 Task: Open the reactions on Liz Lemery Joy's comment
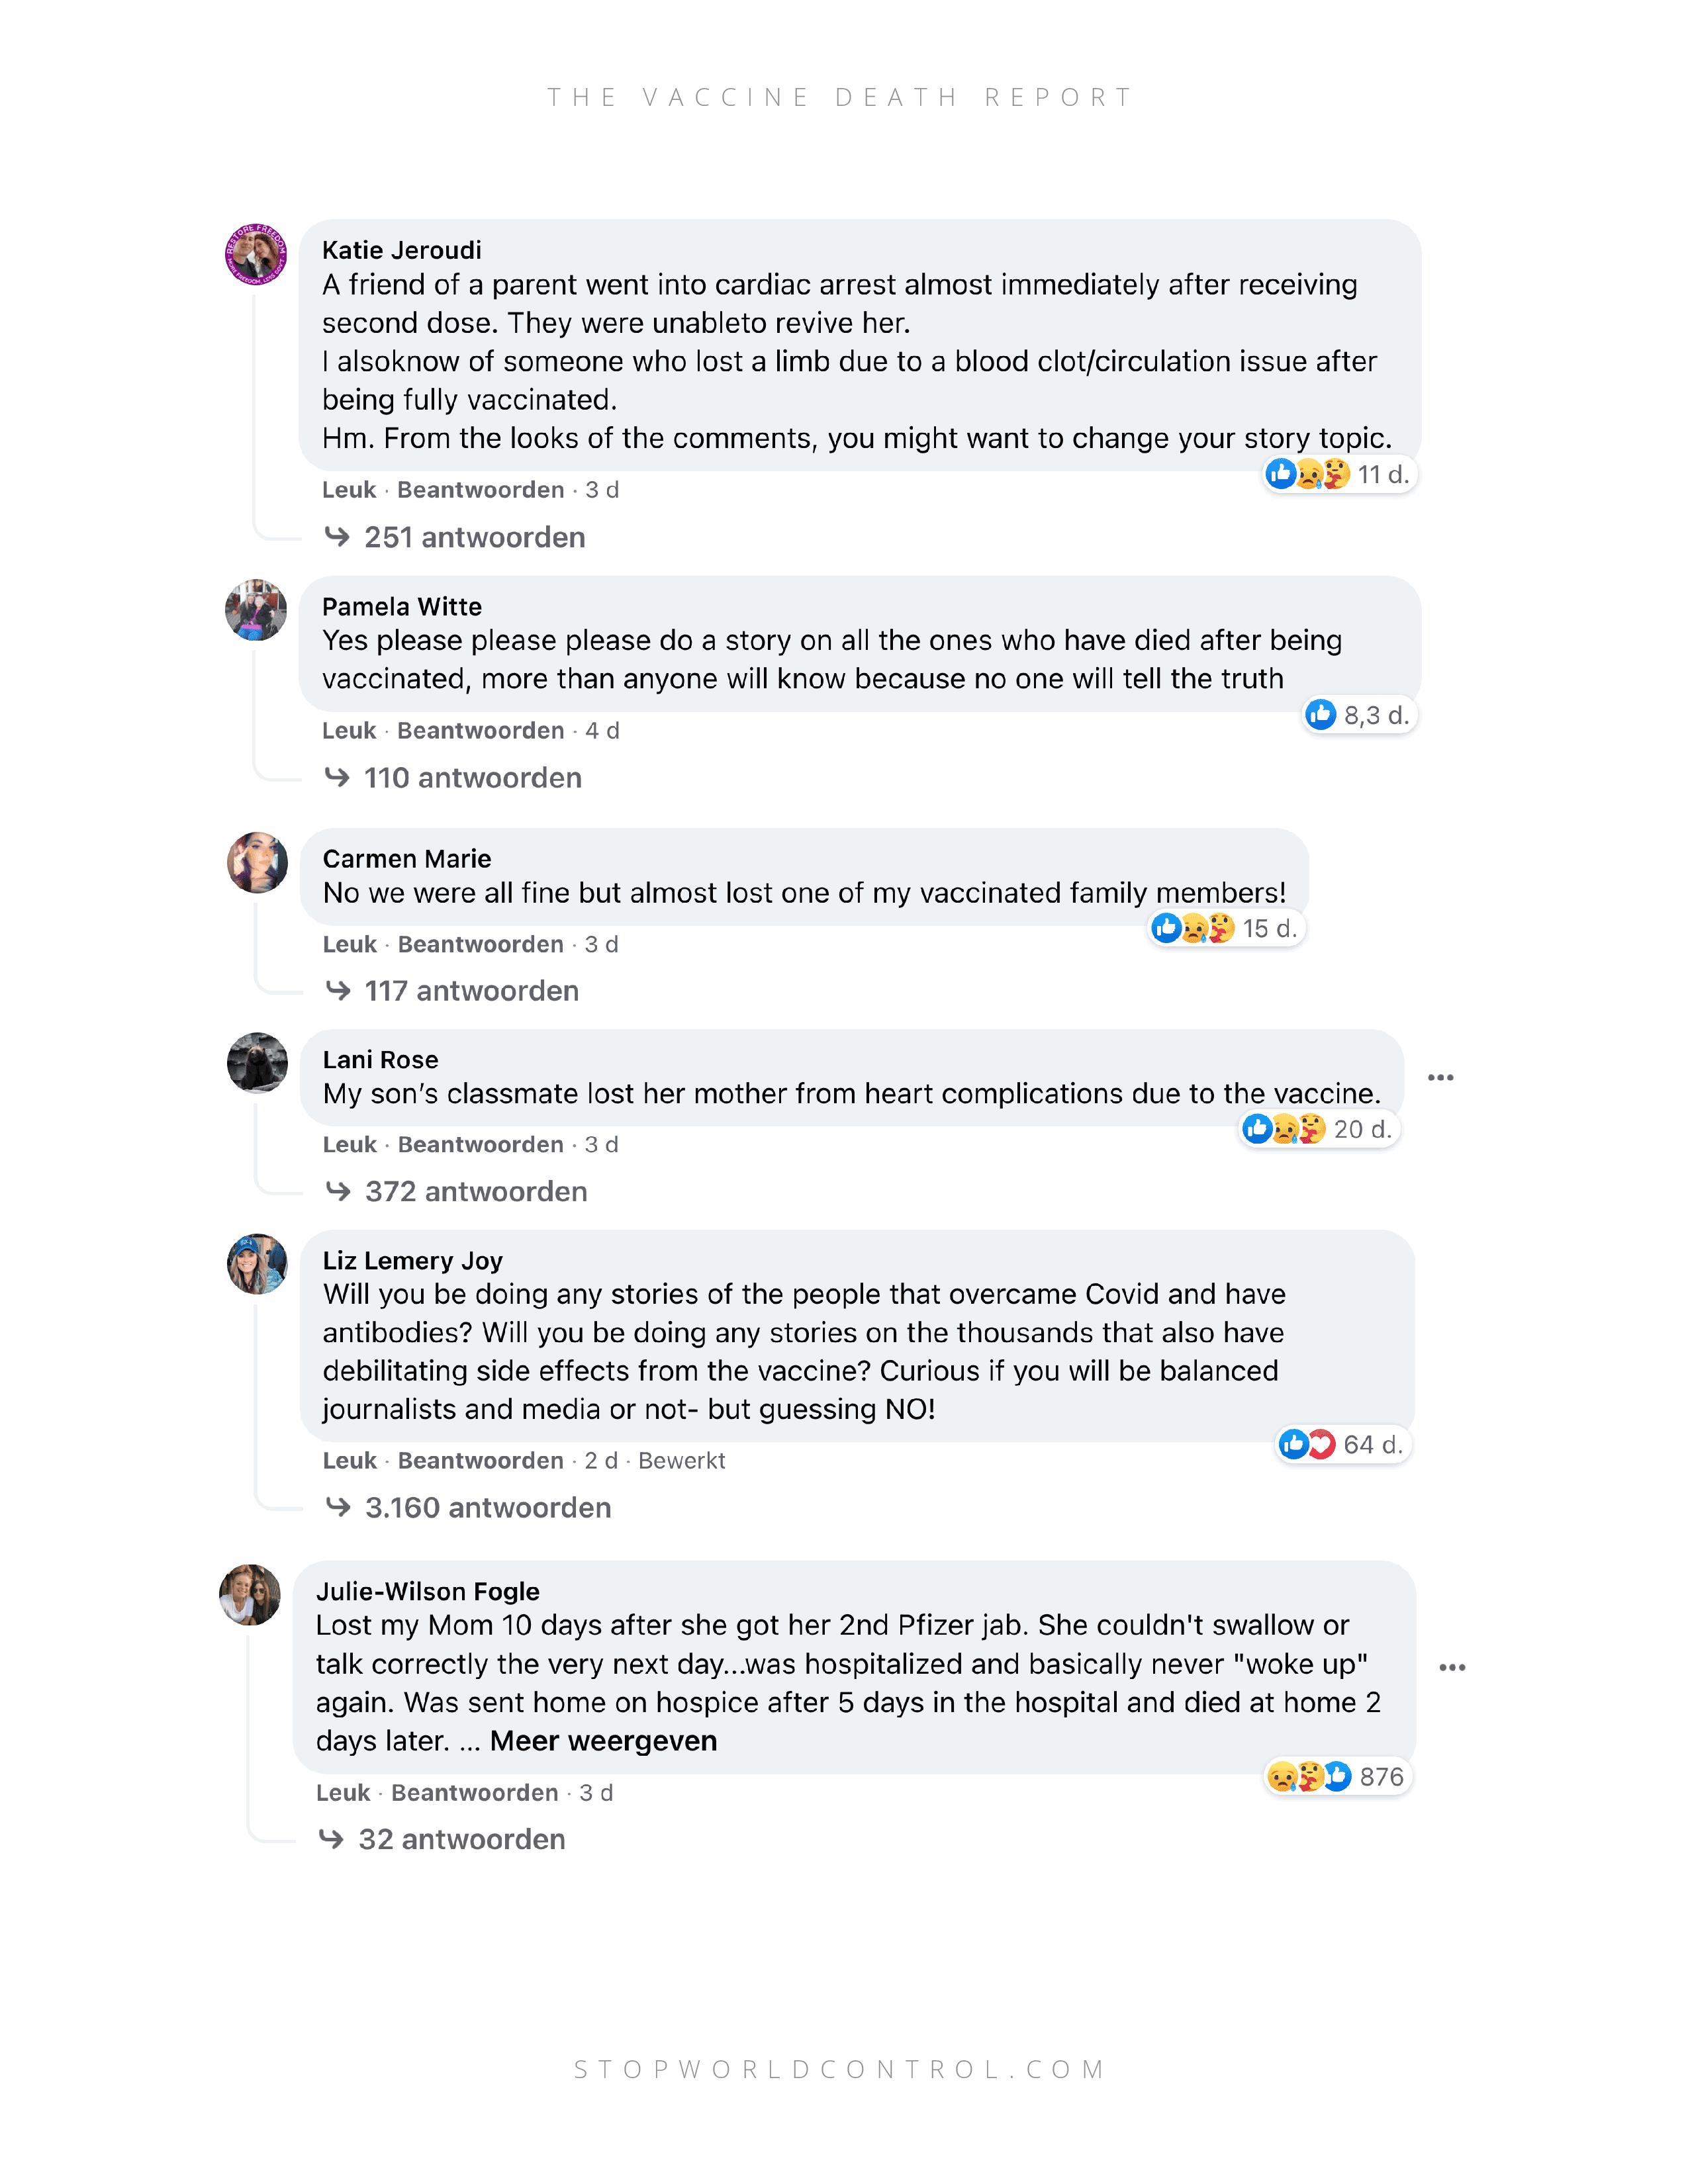tap(1342, 1444)
